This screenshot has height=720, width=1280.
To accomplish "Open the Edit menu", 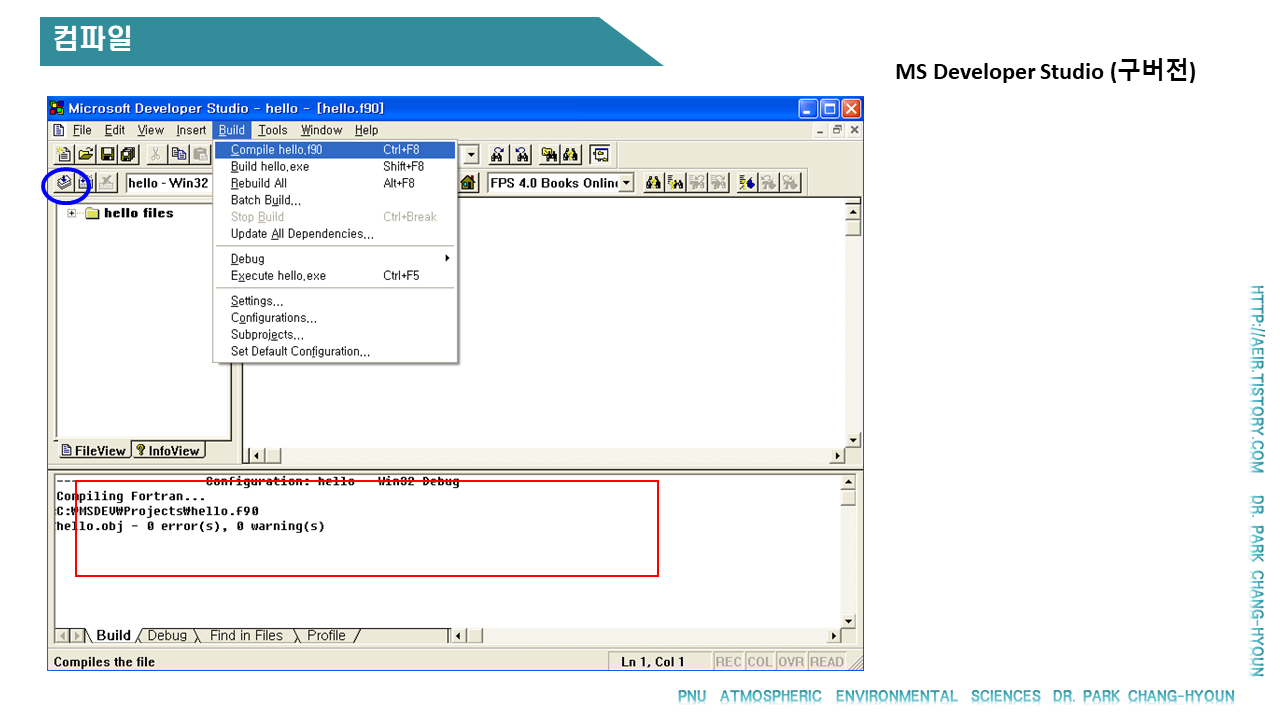I will (115, 130).
